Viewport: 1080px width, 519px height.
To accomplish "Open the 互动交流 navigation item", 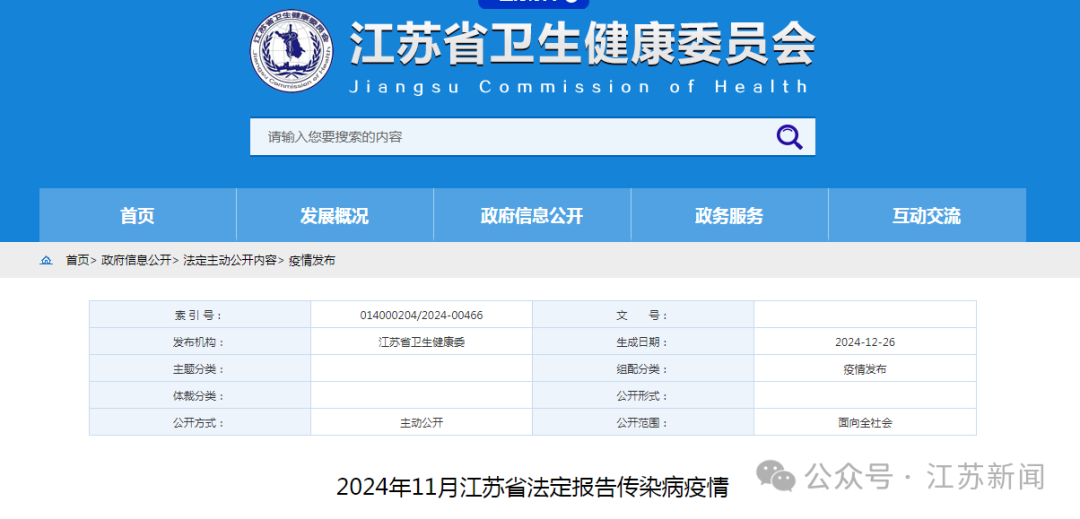I will (926, 216).
